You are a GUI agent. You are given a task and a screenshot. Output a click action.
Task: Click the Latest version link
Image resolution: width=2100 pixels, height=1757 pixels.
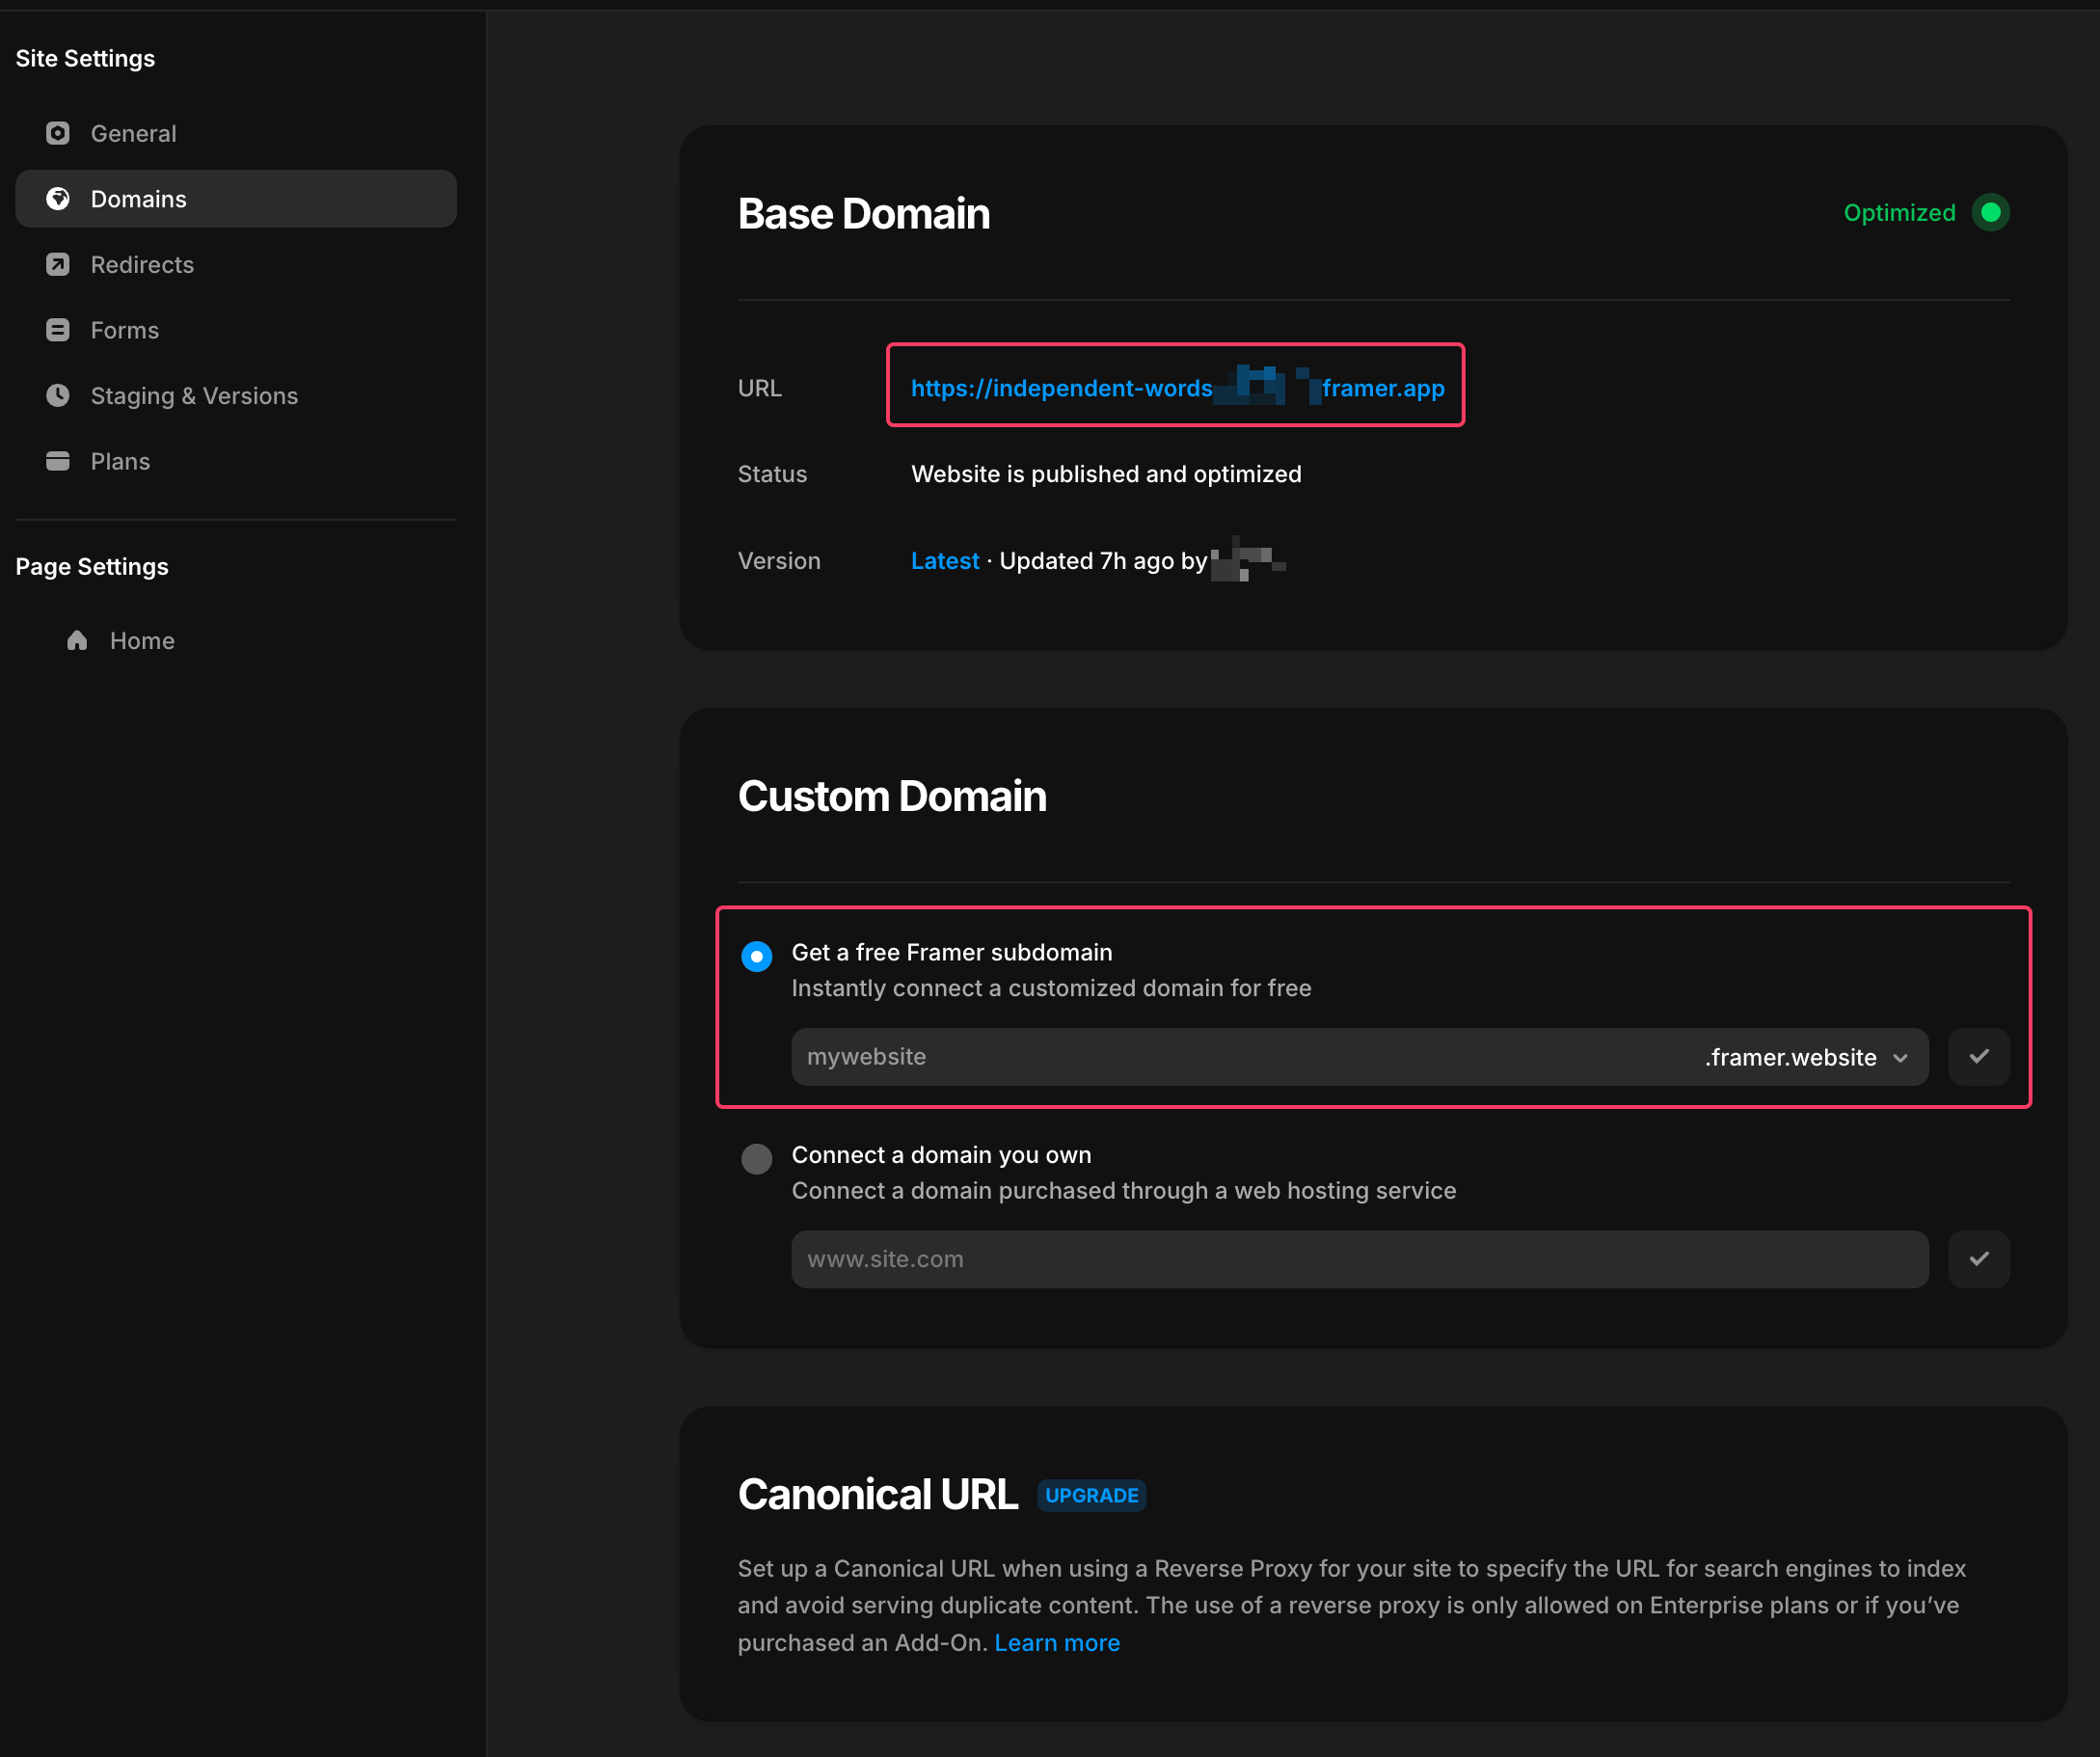(x=944, y=560)
